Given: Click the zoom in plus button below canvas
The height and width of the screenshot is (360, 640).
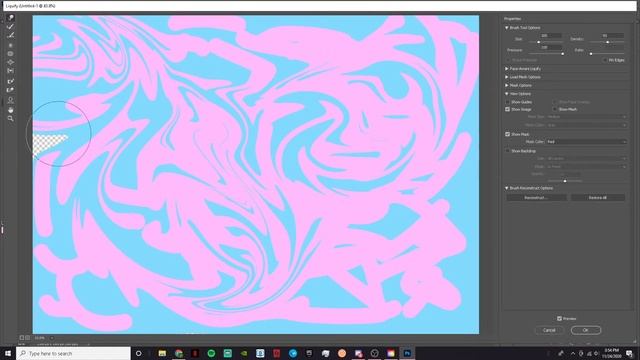Looking at the screenshot, I should (28, 338).
